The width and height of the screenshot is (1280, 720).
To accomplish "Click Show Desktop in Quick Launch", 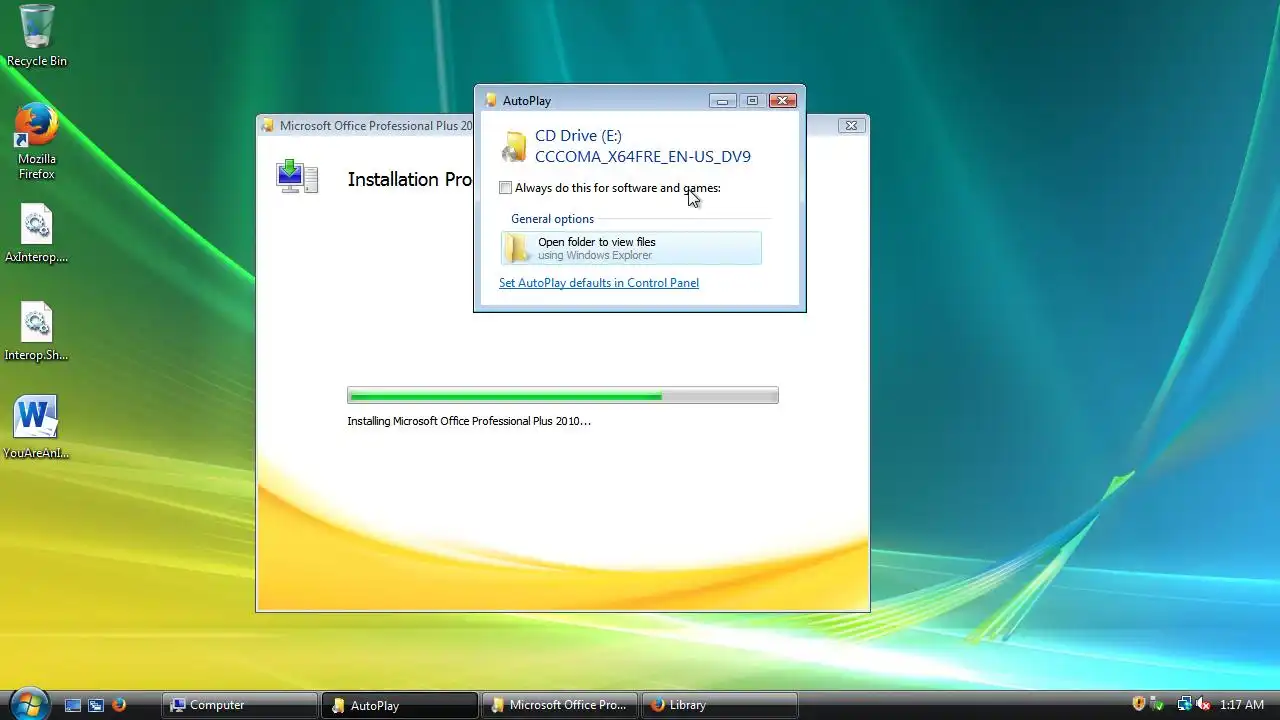I will coord(73,705).
